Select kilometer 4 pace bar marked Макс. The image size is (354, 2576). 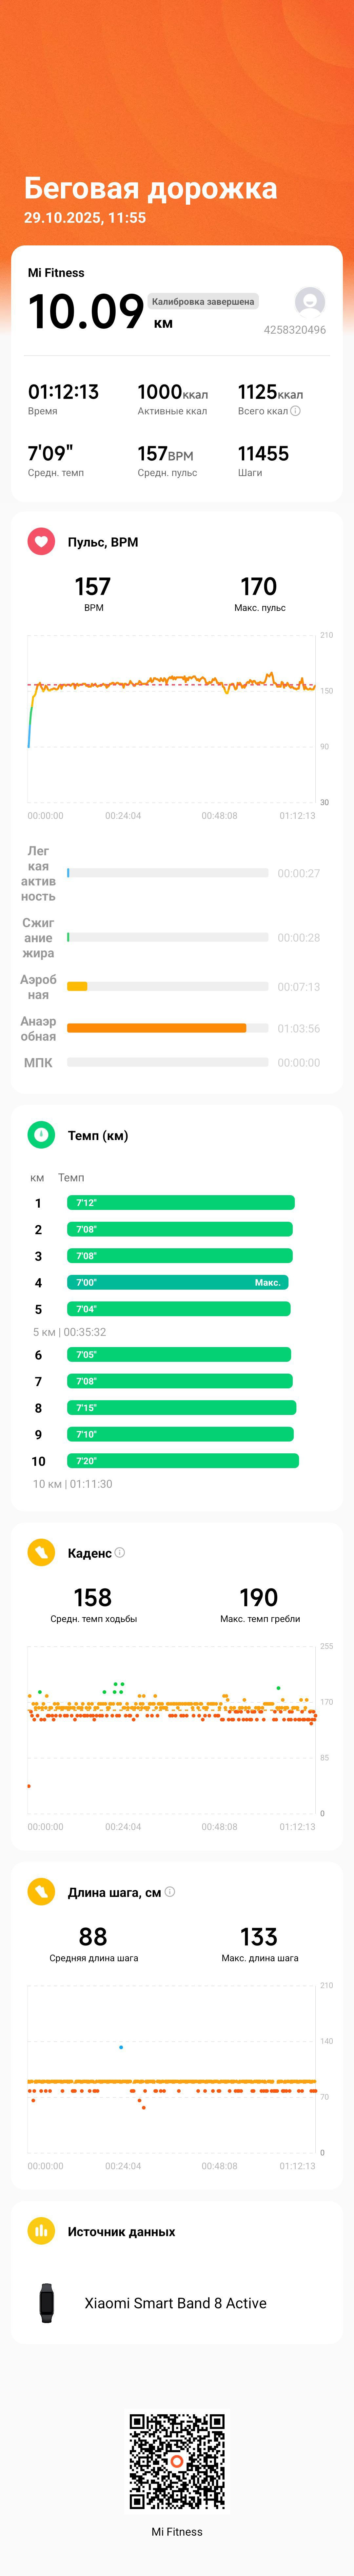pos(178,1282)
